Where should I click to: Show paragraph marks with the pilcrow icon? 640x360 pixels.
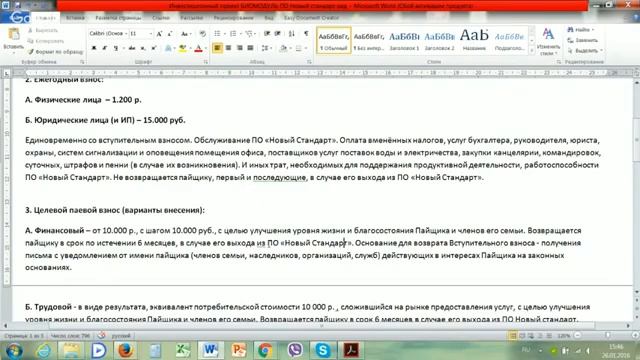306,33
